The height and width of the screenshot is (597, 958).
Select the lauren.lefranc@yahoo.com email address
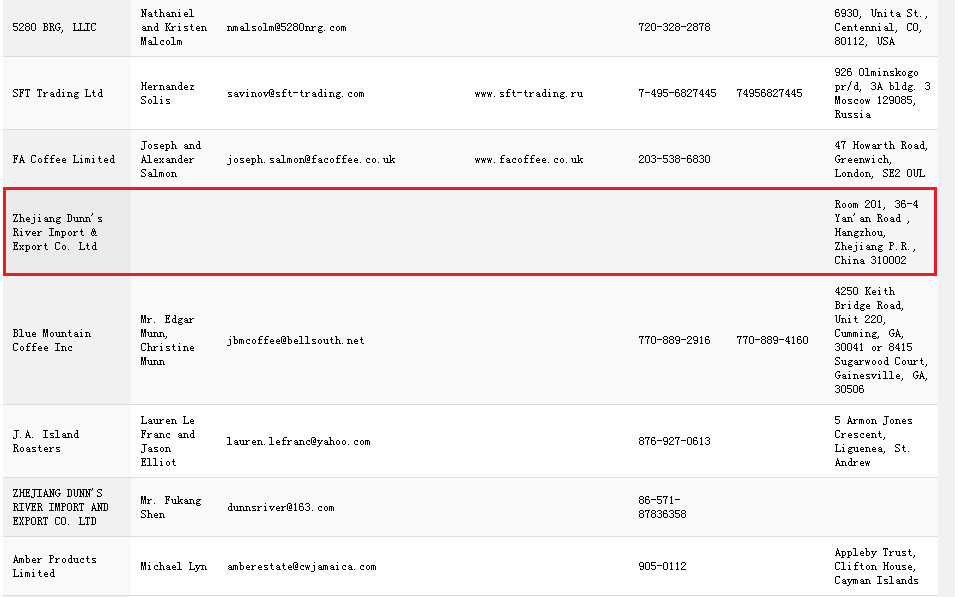coord(298,442)
